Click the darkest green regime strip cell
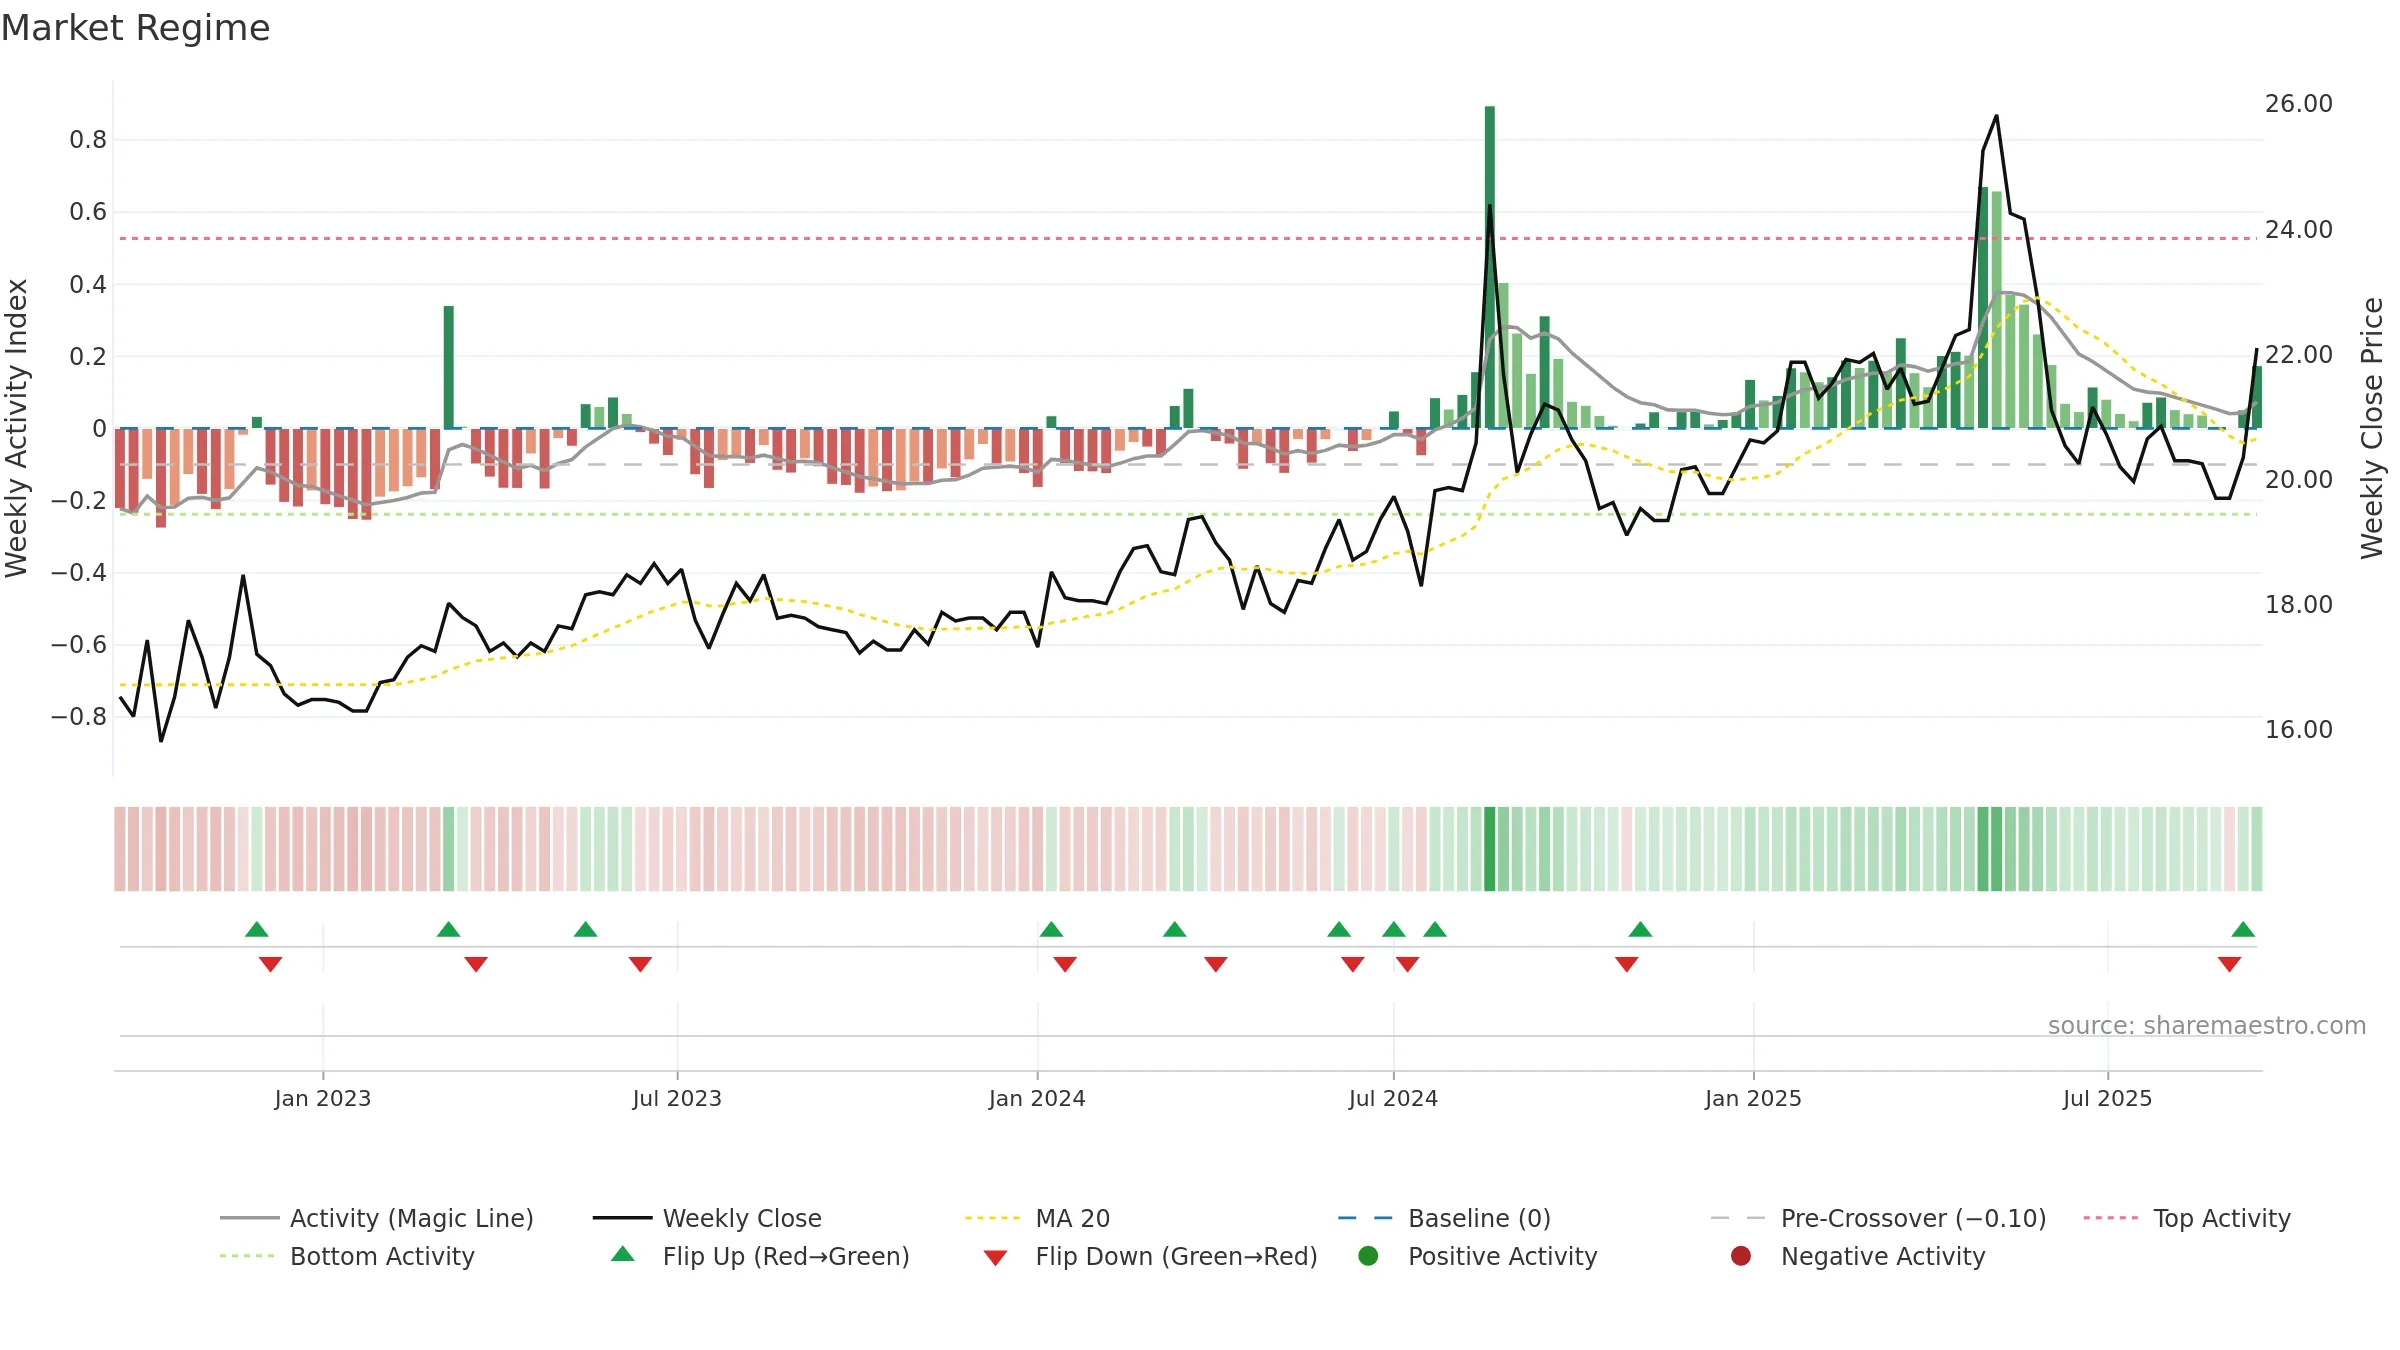The image size is (2400, 1350). pos(1490,849)
